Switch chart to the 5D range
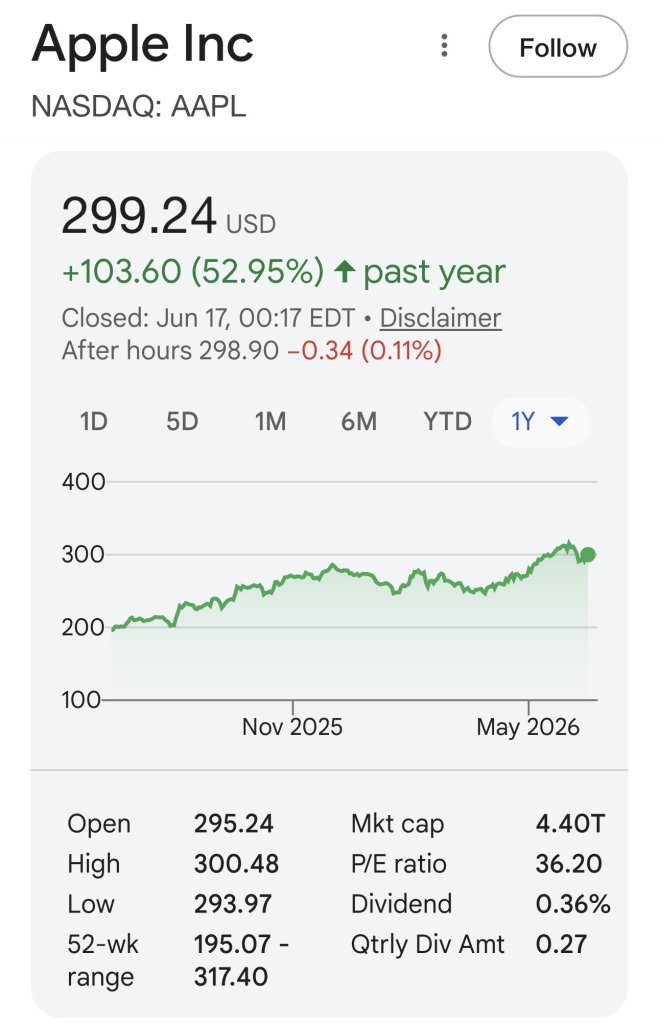The height and width of the screenshot is (1024, 659). 182,421
